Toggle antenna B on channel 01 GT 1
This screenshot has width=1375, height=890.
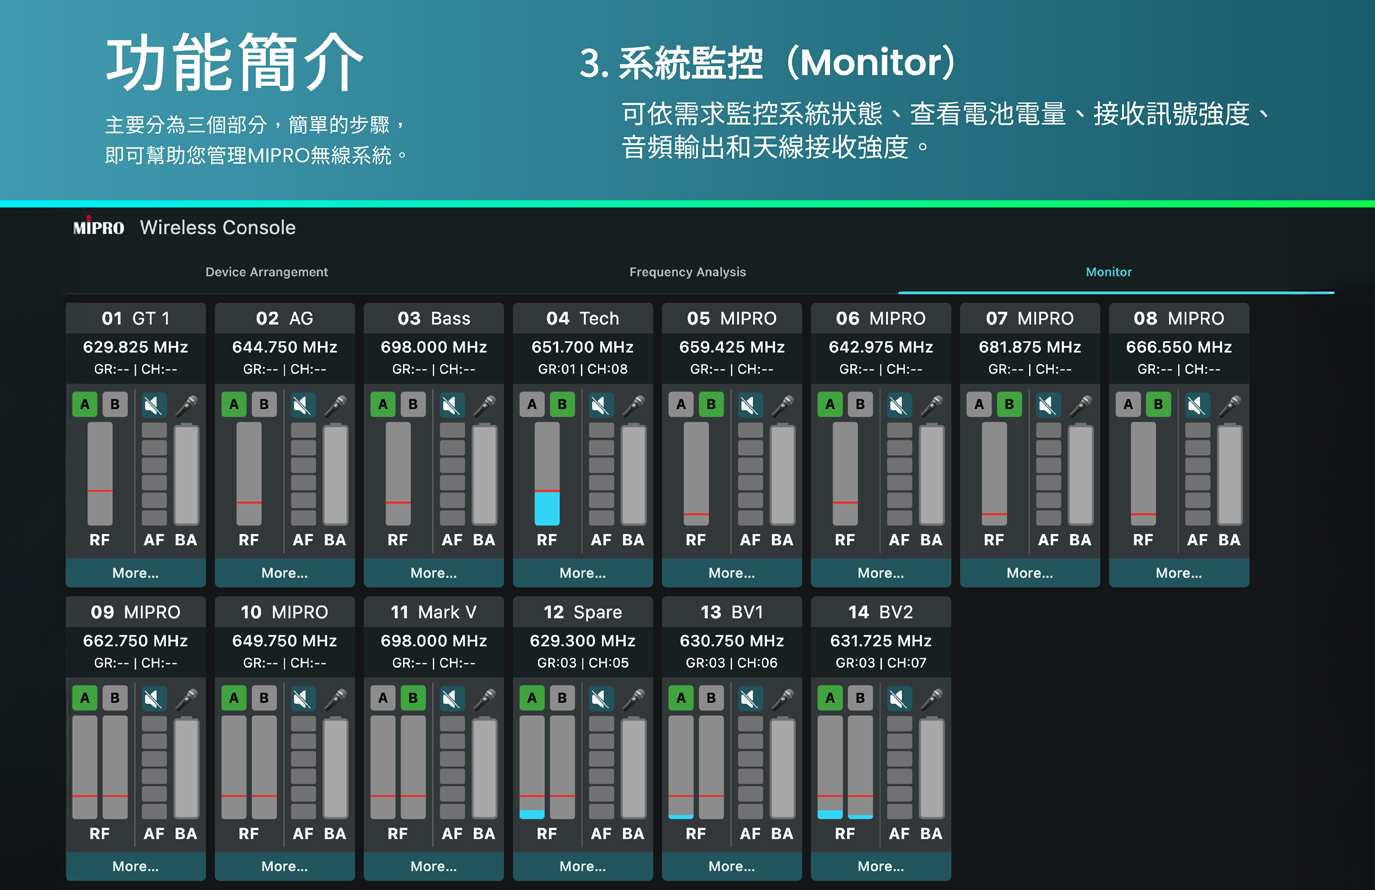click(115, 405)
